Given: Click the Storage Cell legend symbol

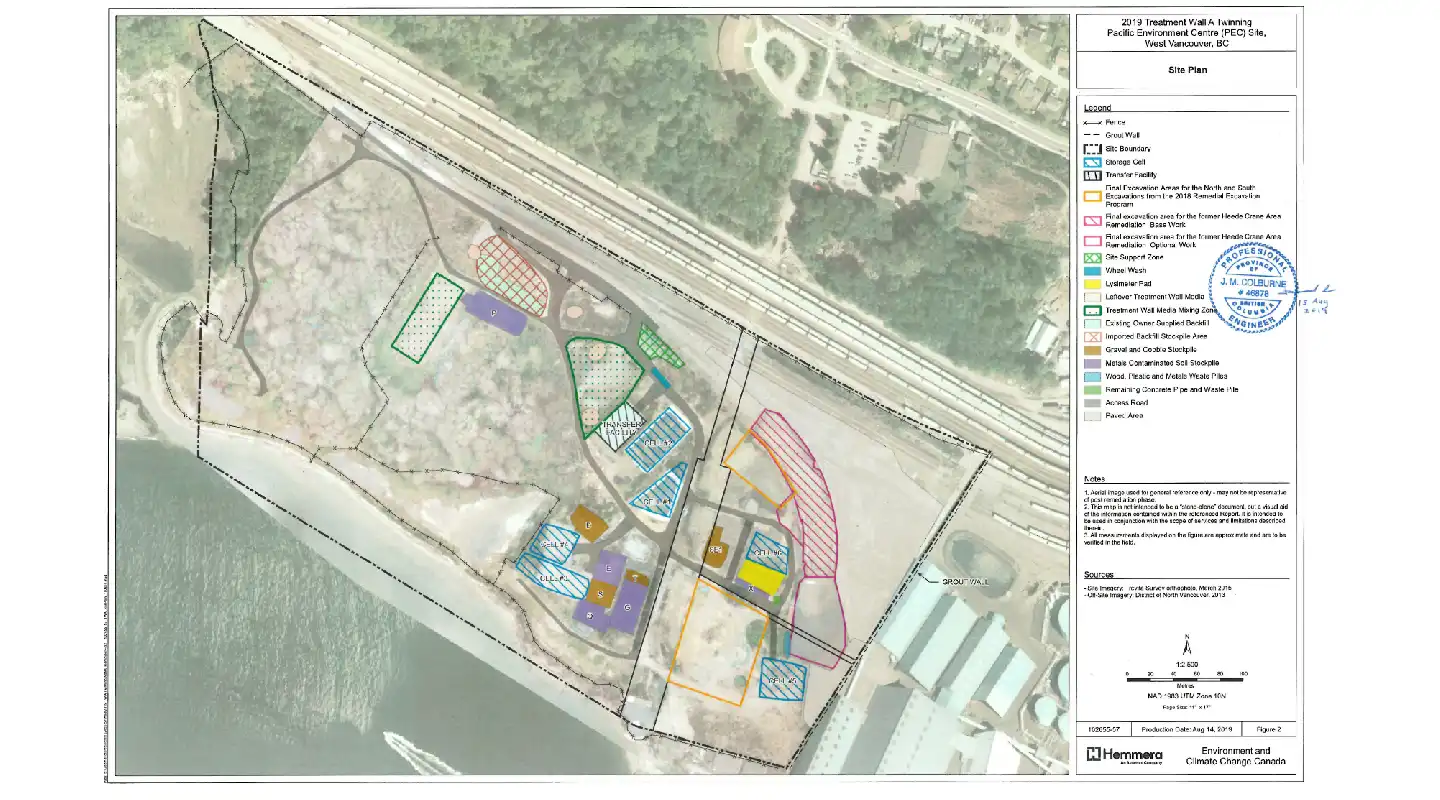Looking at the screenshot, I should click(1093, 162).
